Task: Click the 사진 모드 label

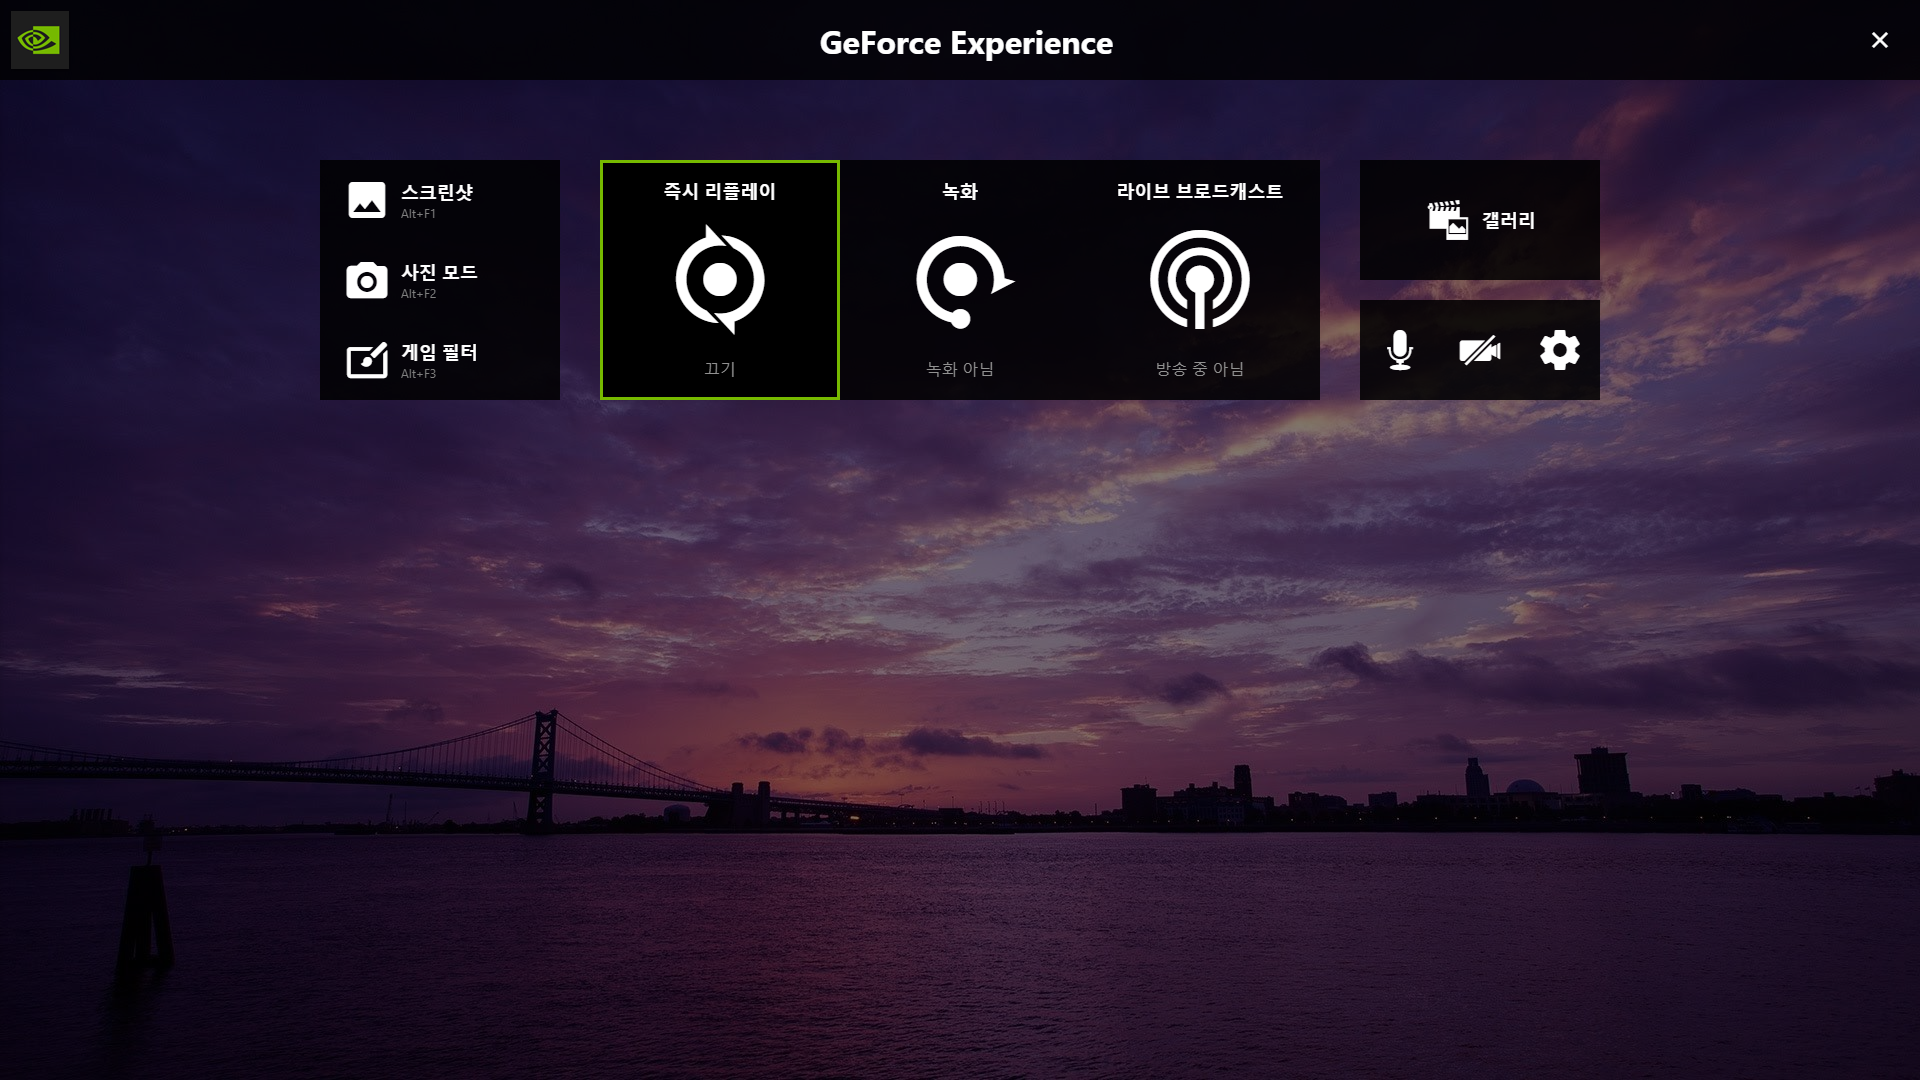Action: pyautogui.click(x=439, y=272)
